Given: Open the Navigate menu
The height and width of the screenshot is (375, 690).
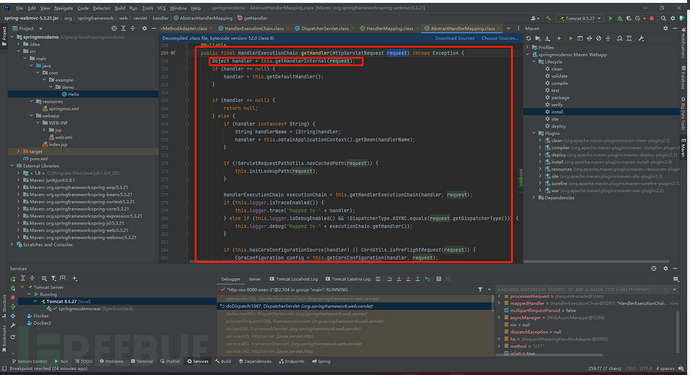Looking at the screenshot, I should tap(64, 8).
